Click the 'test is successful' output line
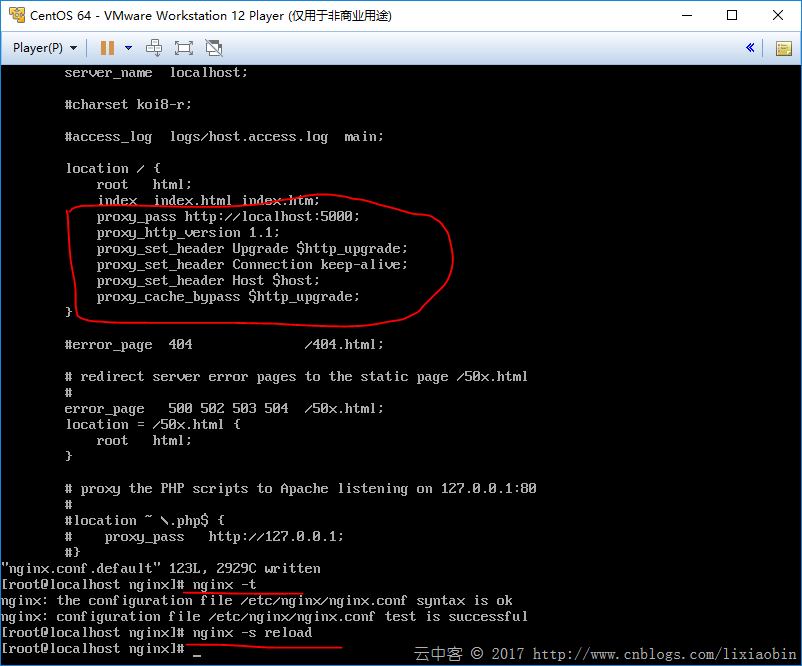The image size is (802, 666). coord(264,616)
